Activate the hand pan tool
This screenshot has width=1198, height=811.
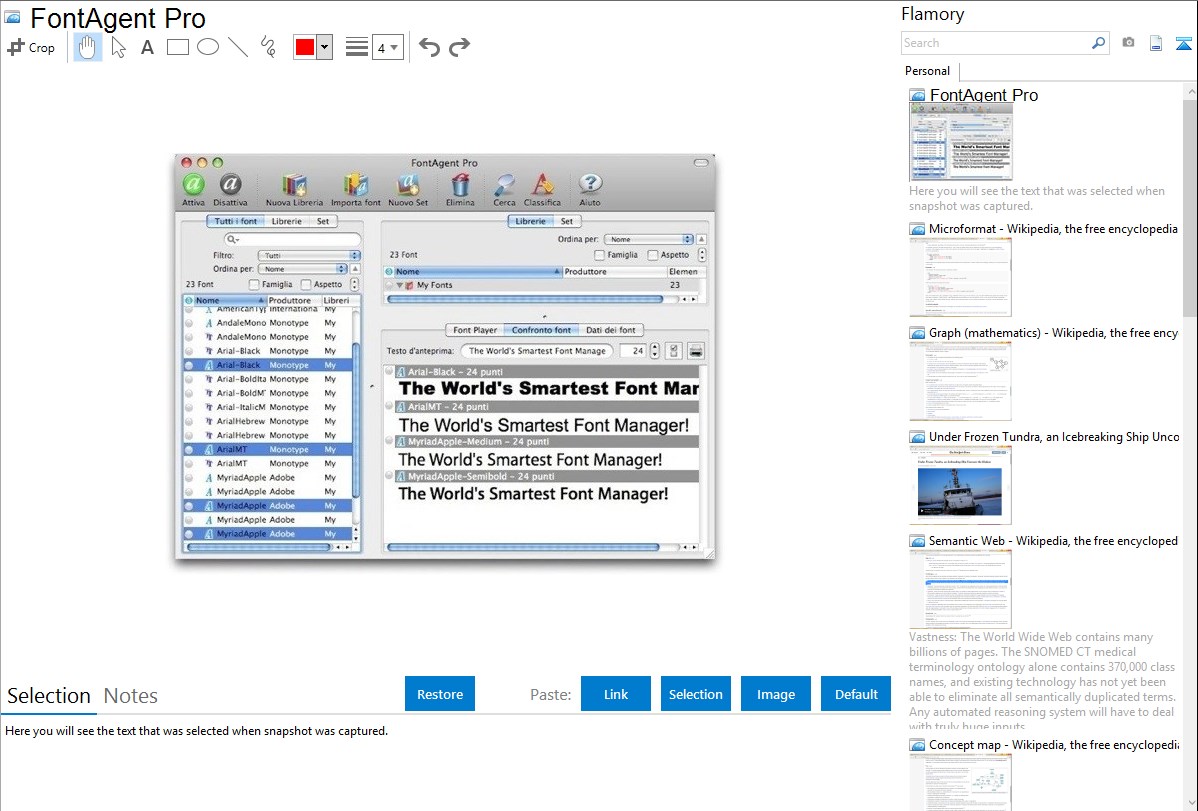(87, 47)
